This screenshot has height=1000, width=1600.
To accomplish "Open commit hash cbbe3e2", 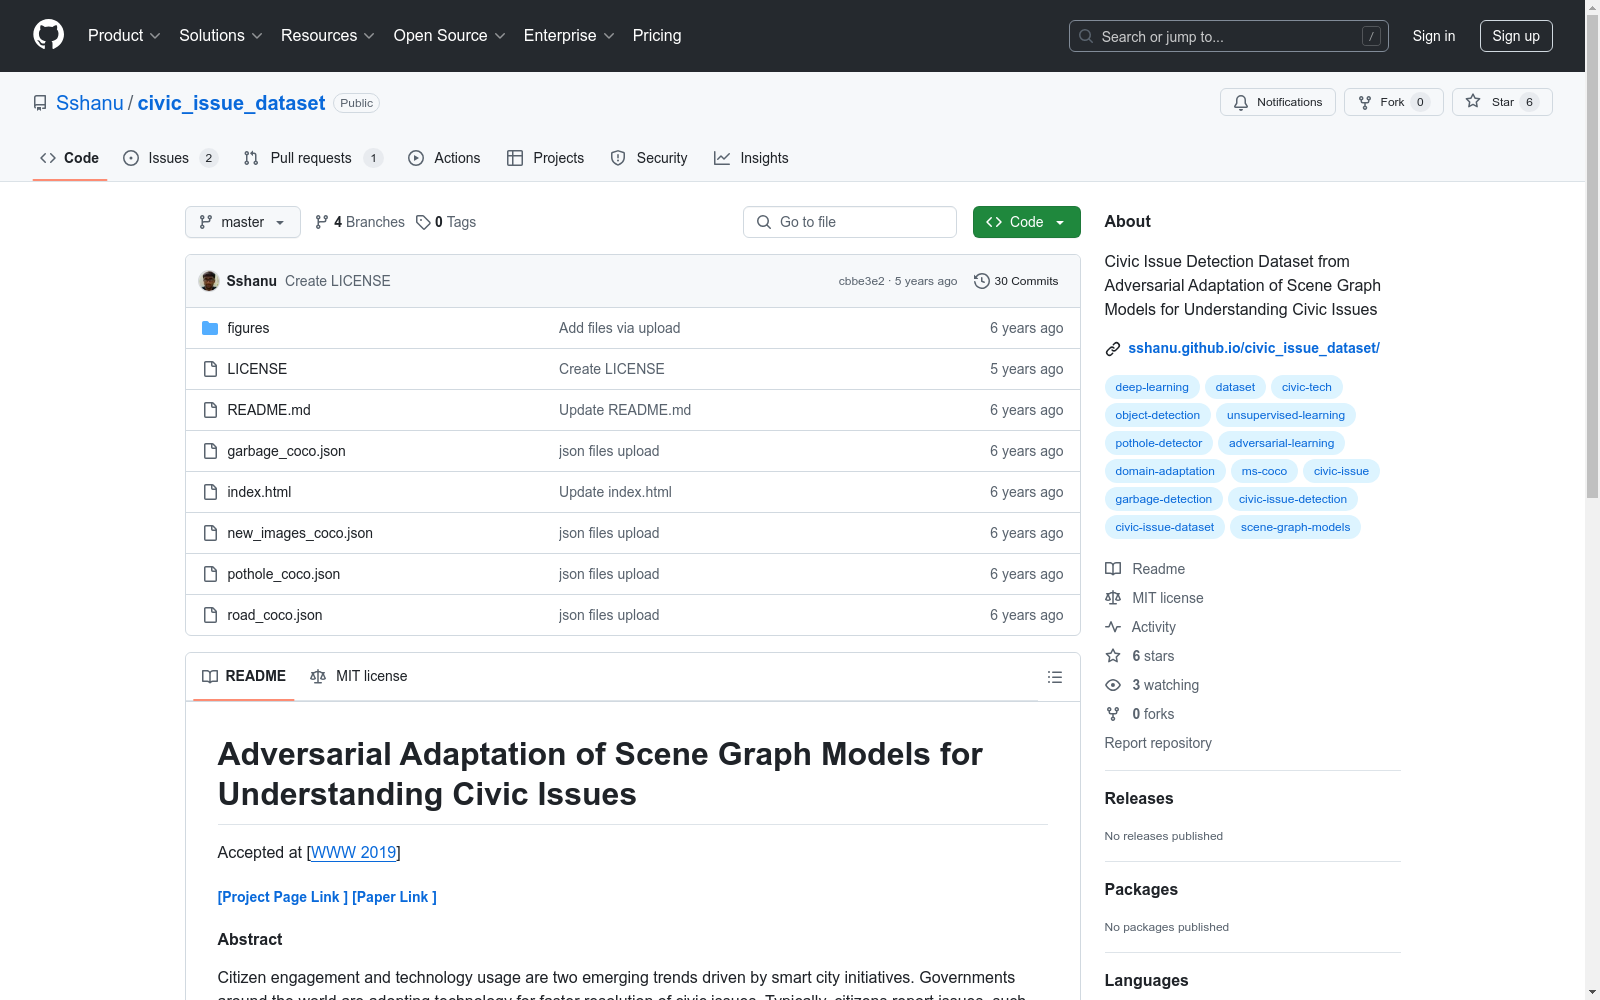I will [x=861, y=281].
